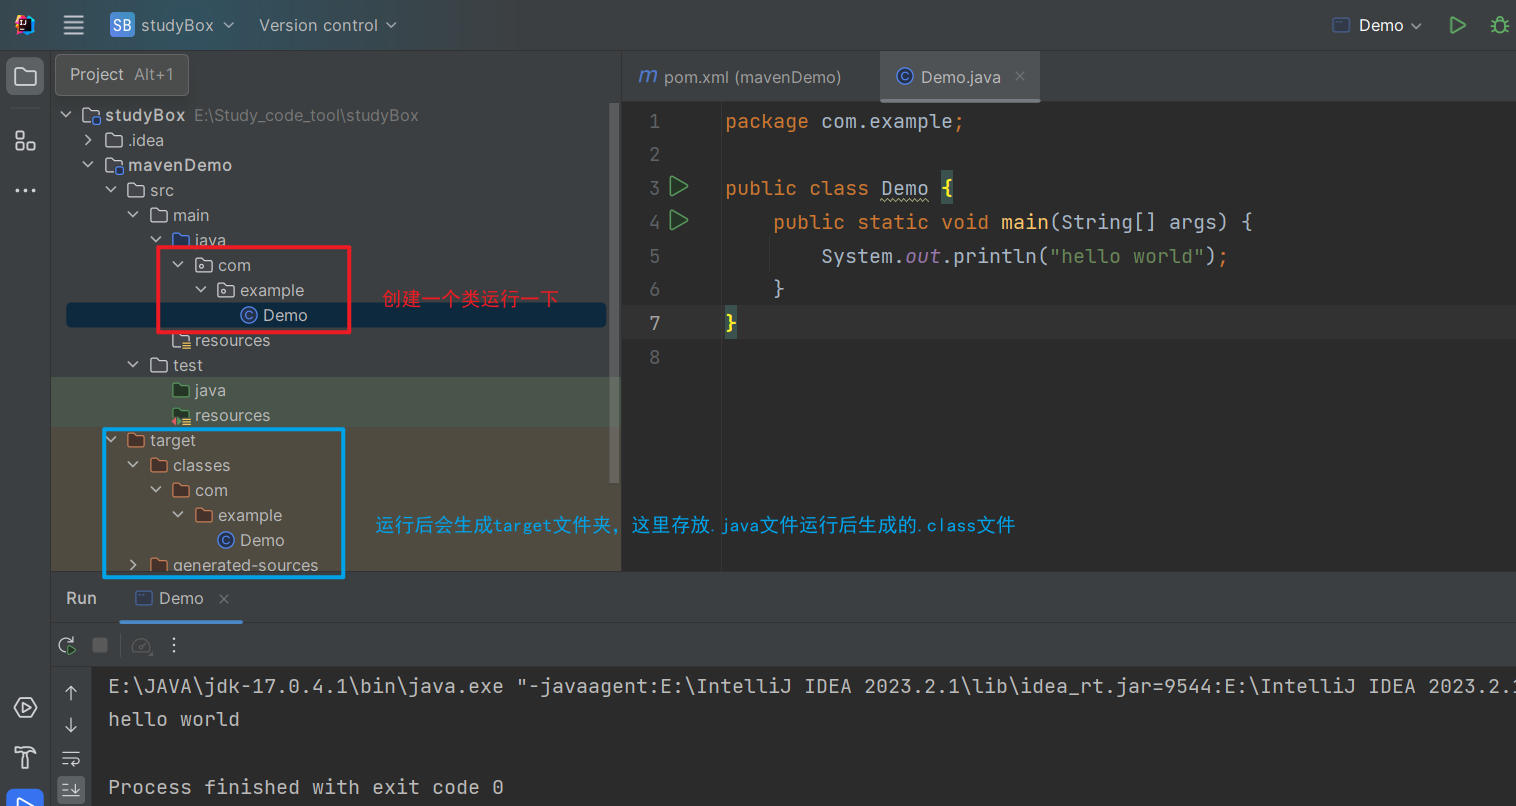Click the Project Alt+1 tooltip button
1516x806 pixels.
click(x=122, y=75)
